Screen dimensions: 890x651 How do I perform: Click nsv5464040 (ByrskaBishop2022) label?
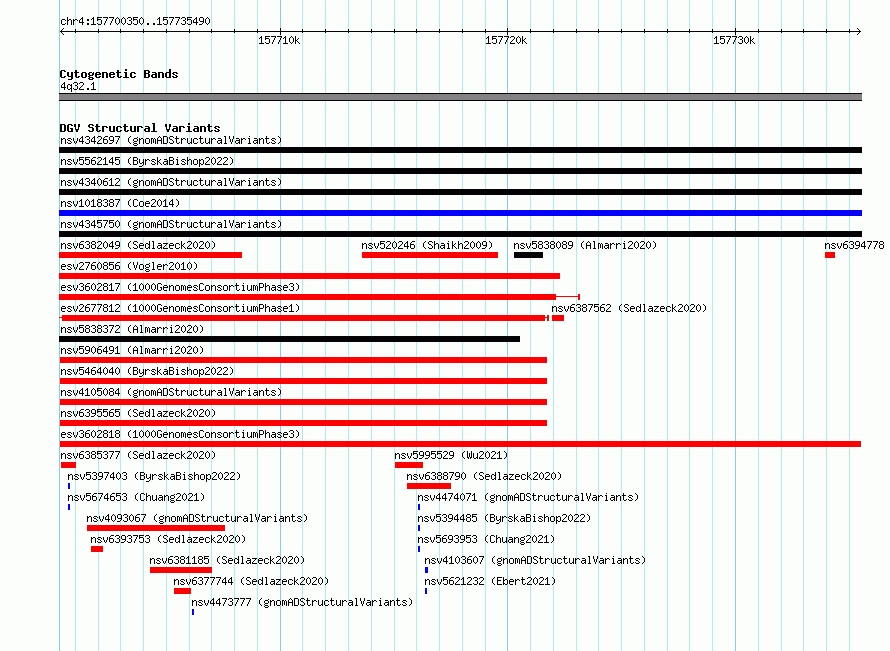147,371
